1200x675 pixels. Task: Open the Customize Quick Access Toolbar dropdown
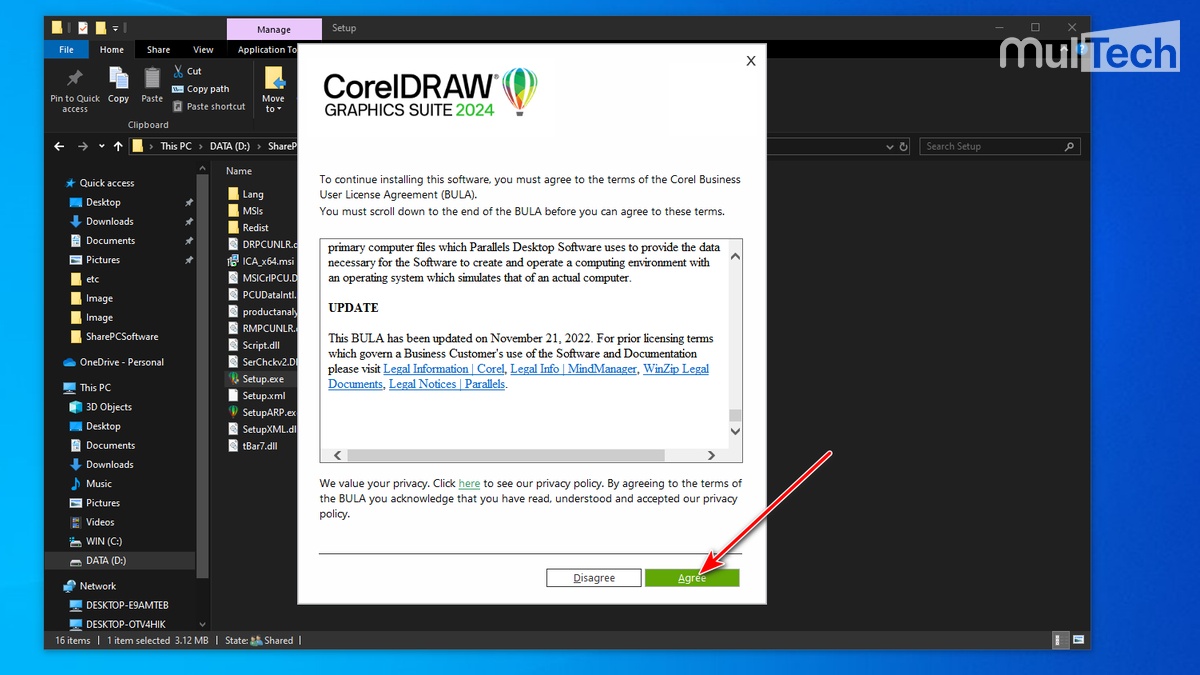coord(116,28)
